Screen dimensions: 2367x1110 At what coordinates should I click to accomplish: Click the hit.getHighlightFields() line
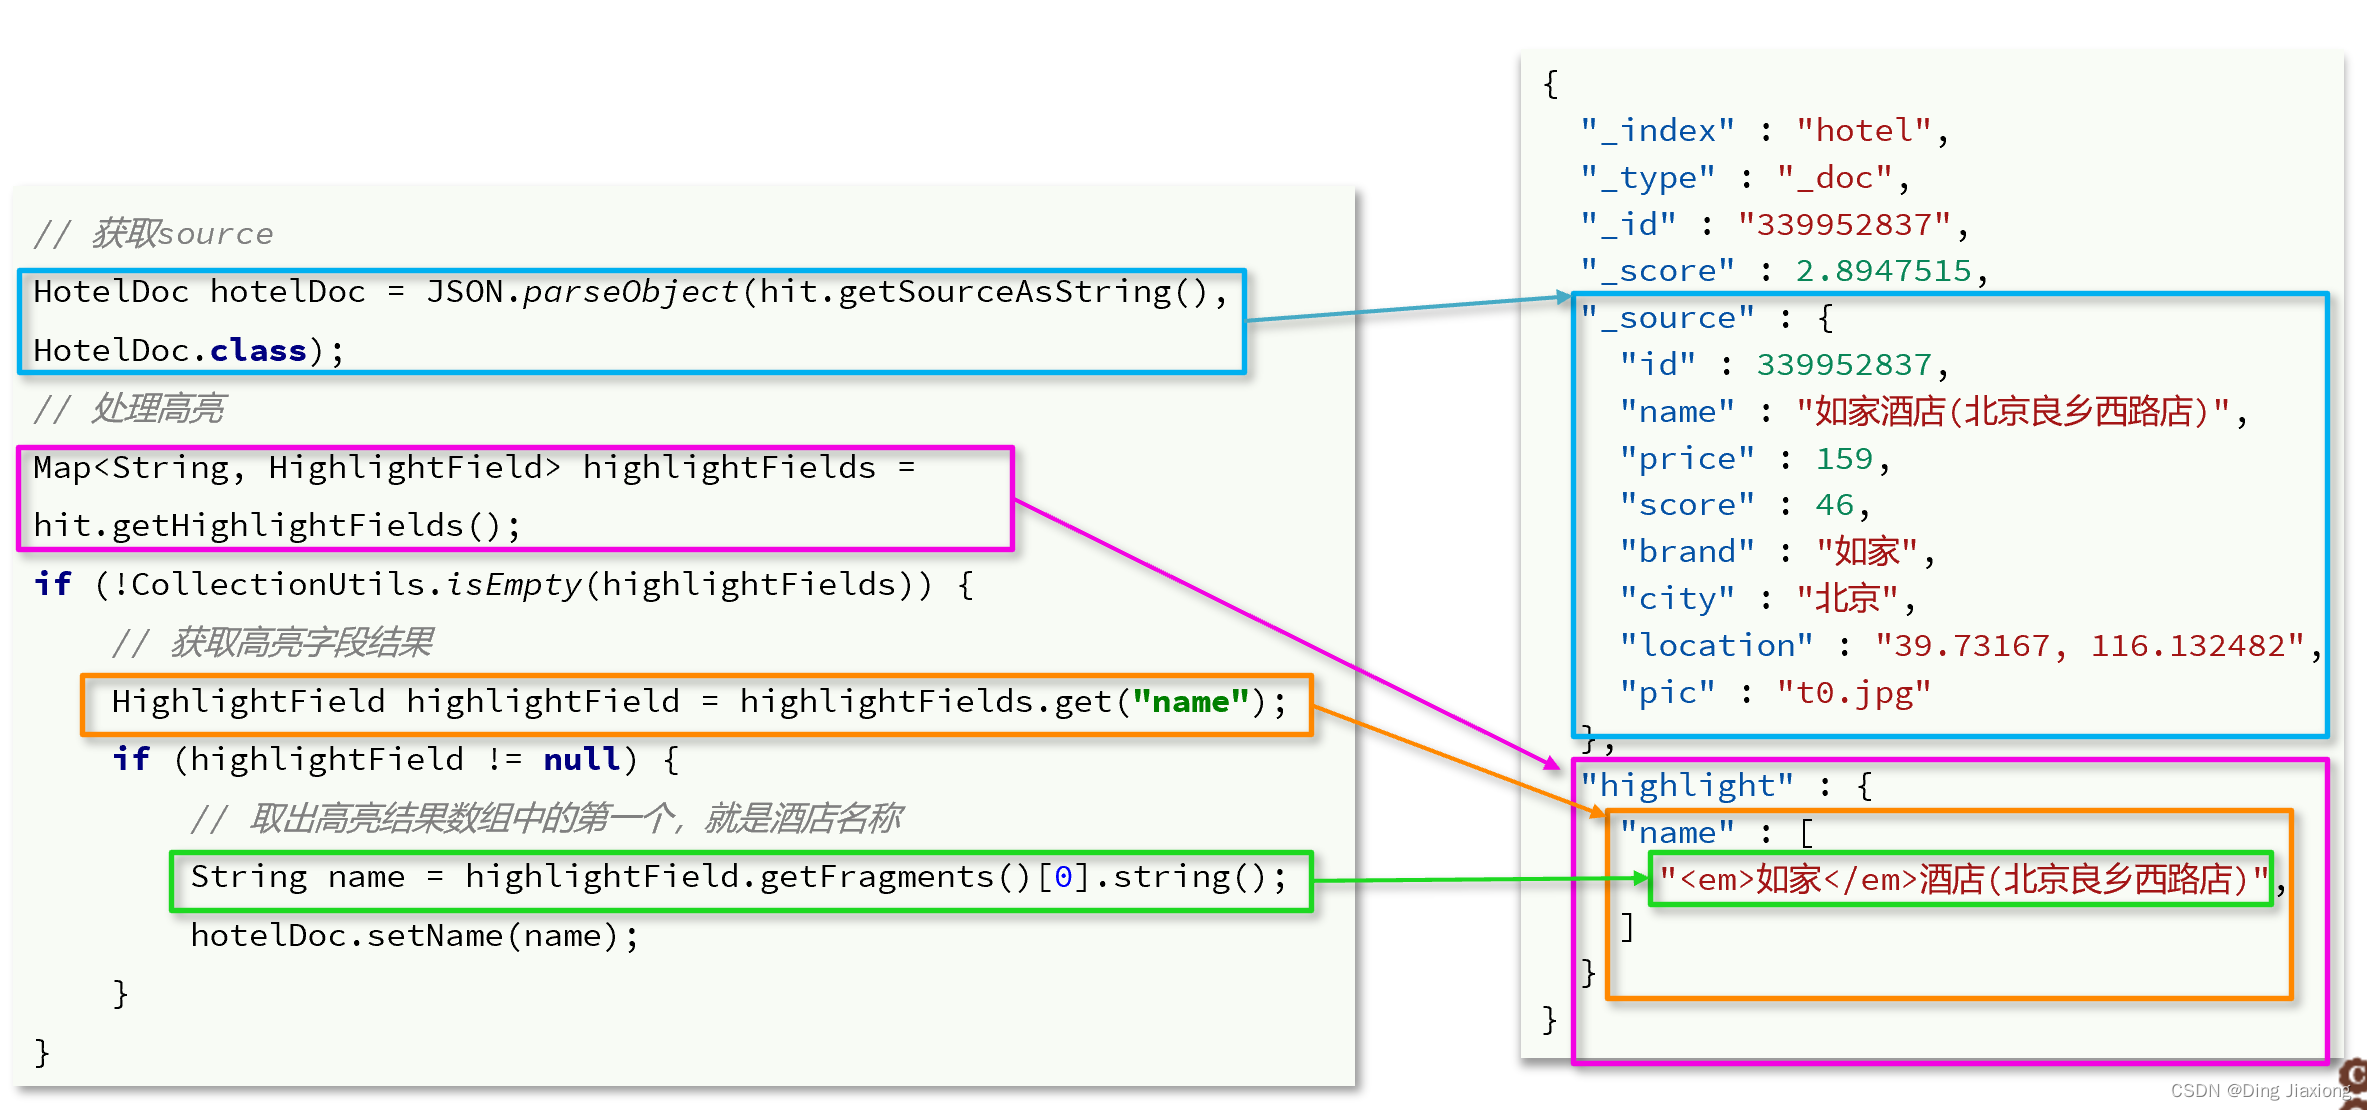(x=276, y=526)
